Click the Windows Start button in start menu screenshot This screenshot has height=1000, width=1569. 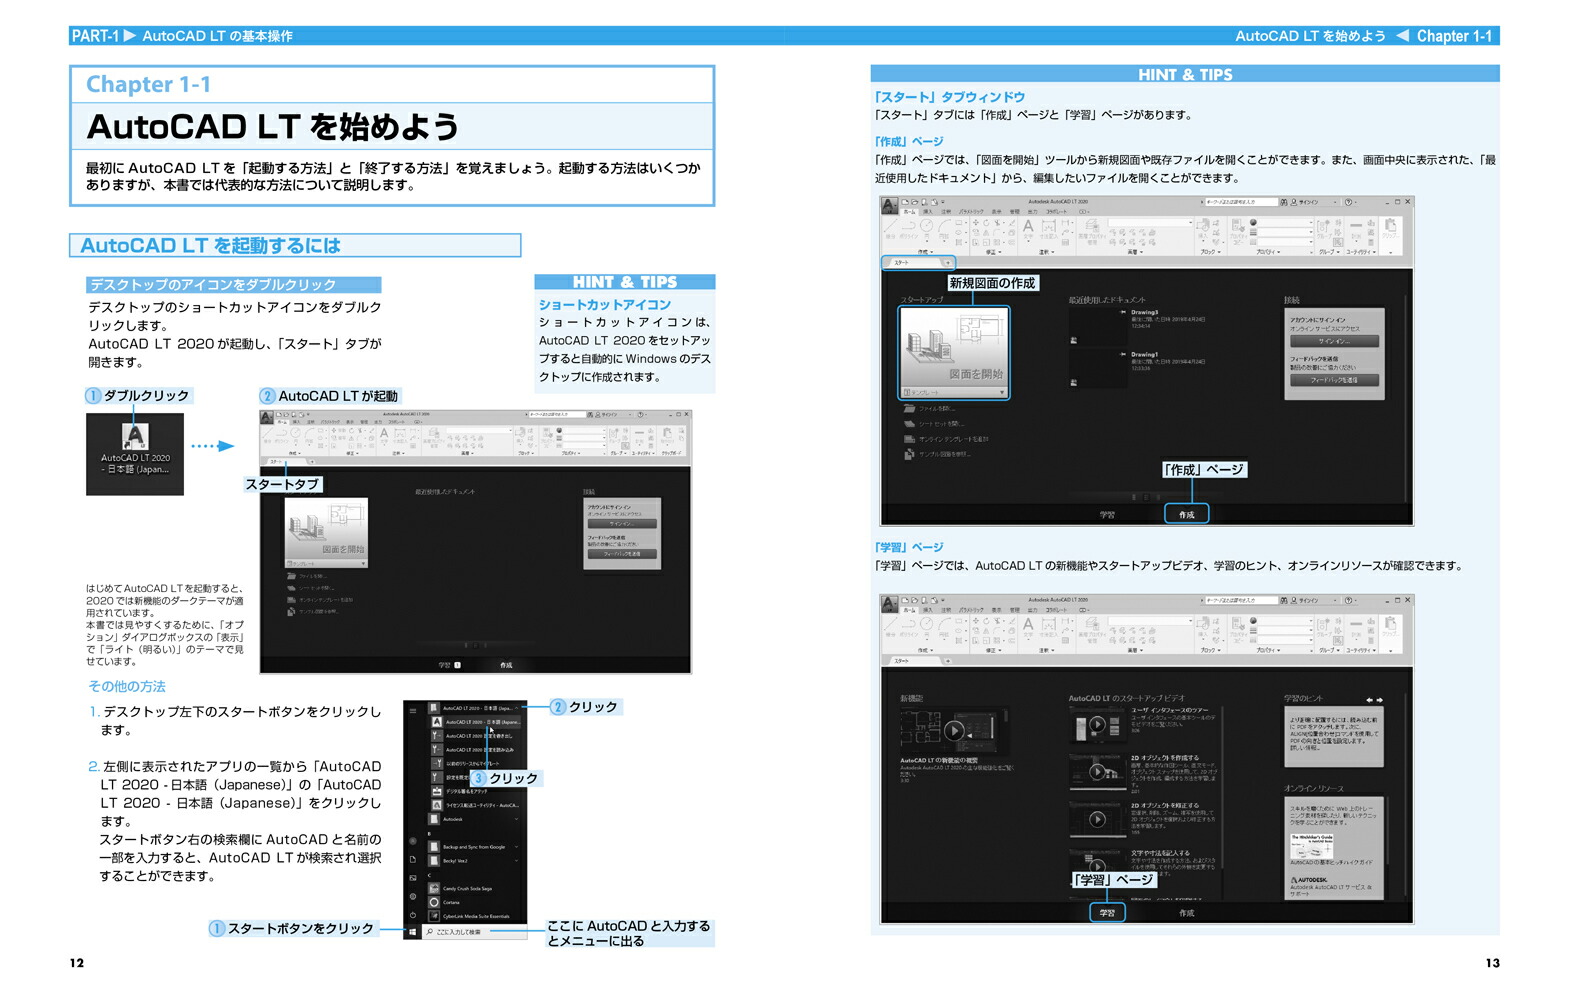point(412,932)
